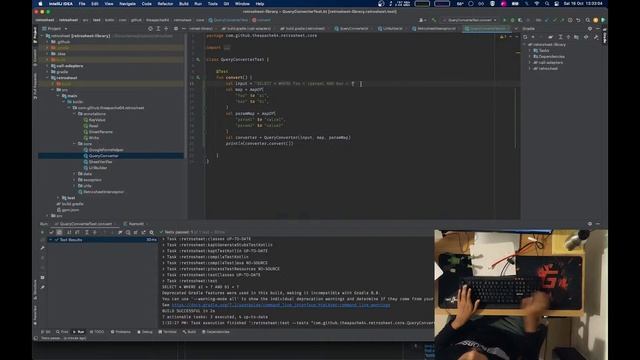Select Test Results row in Run panel
The height and width of the screenshot is (360, 640).
tap(103, 240)
